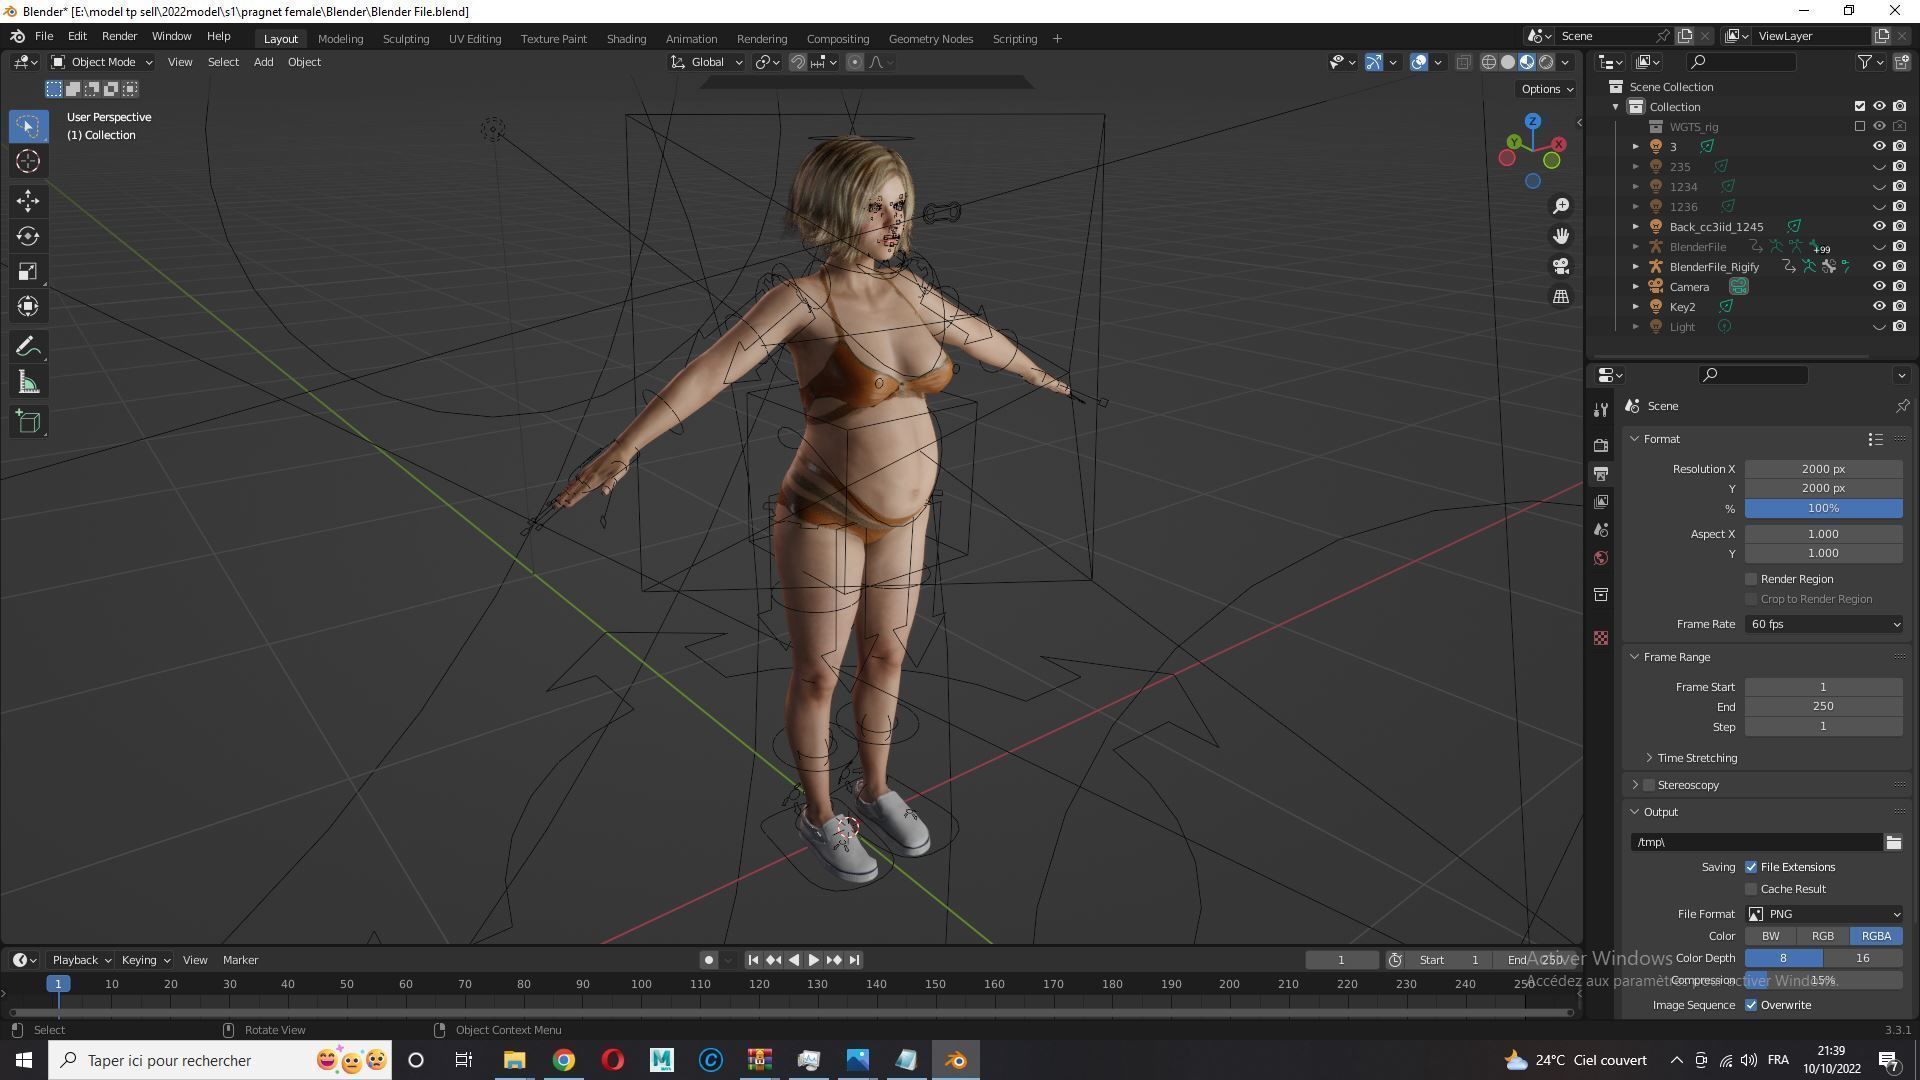Open the View Layer properties tab
Image resolution: width=1920 pixels, height=1080 pixels.
click(x=1601, y=501)
